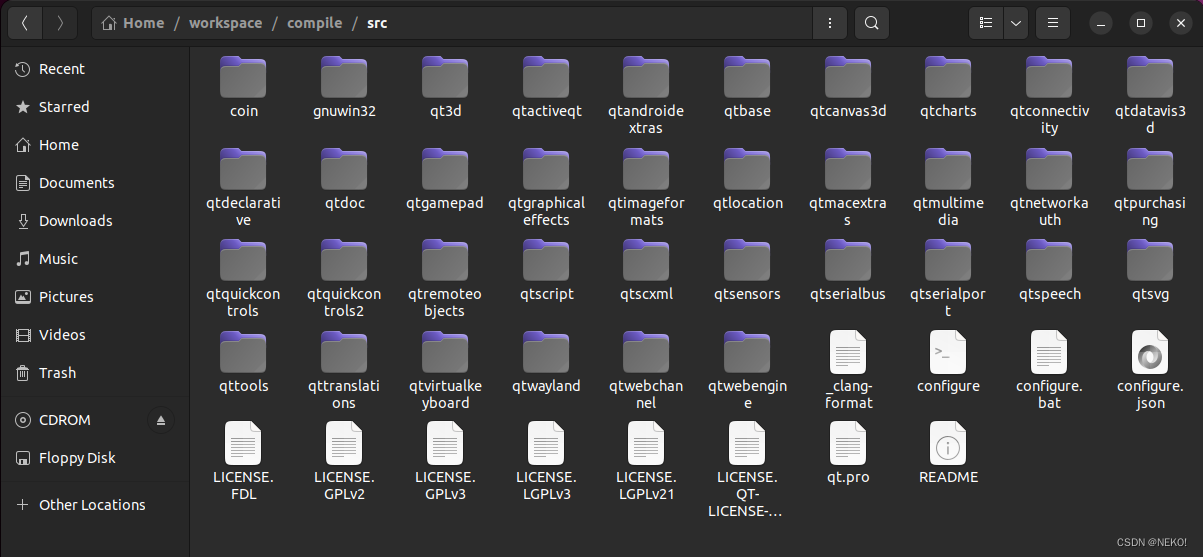Select the LICENSE.QT-LICENSE file

point(748,470)
